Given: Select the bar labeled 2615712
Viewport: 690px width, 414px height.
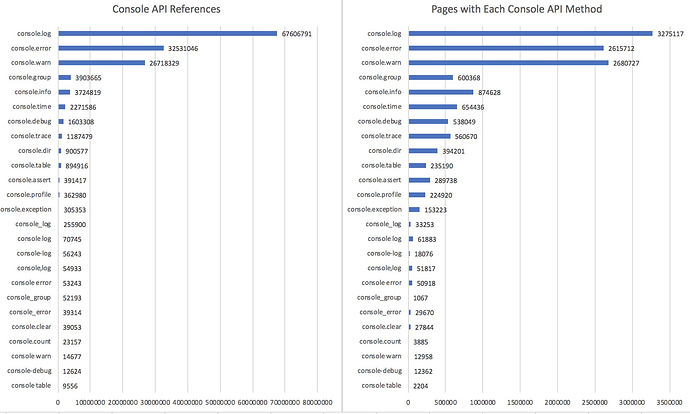Looking at the screenshot, I should point(506,48).
